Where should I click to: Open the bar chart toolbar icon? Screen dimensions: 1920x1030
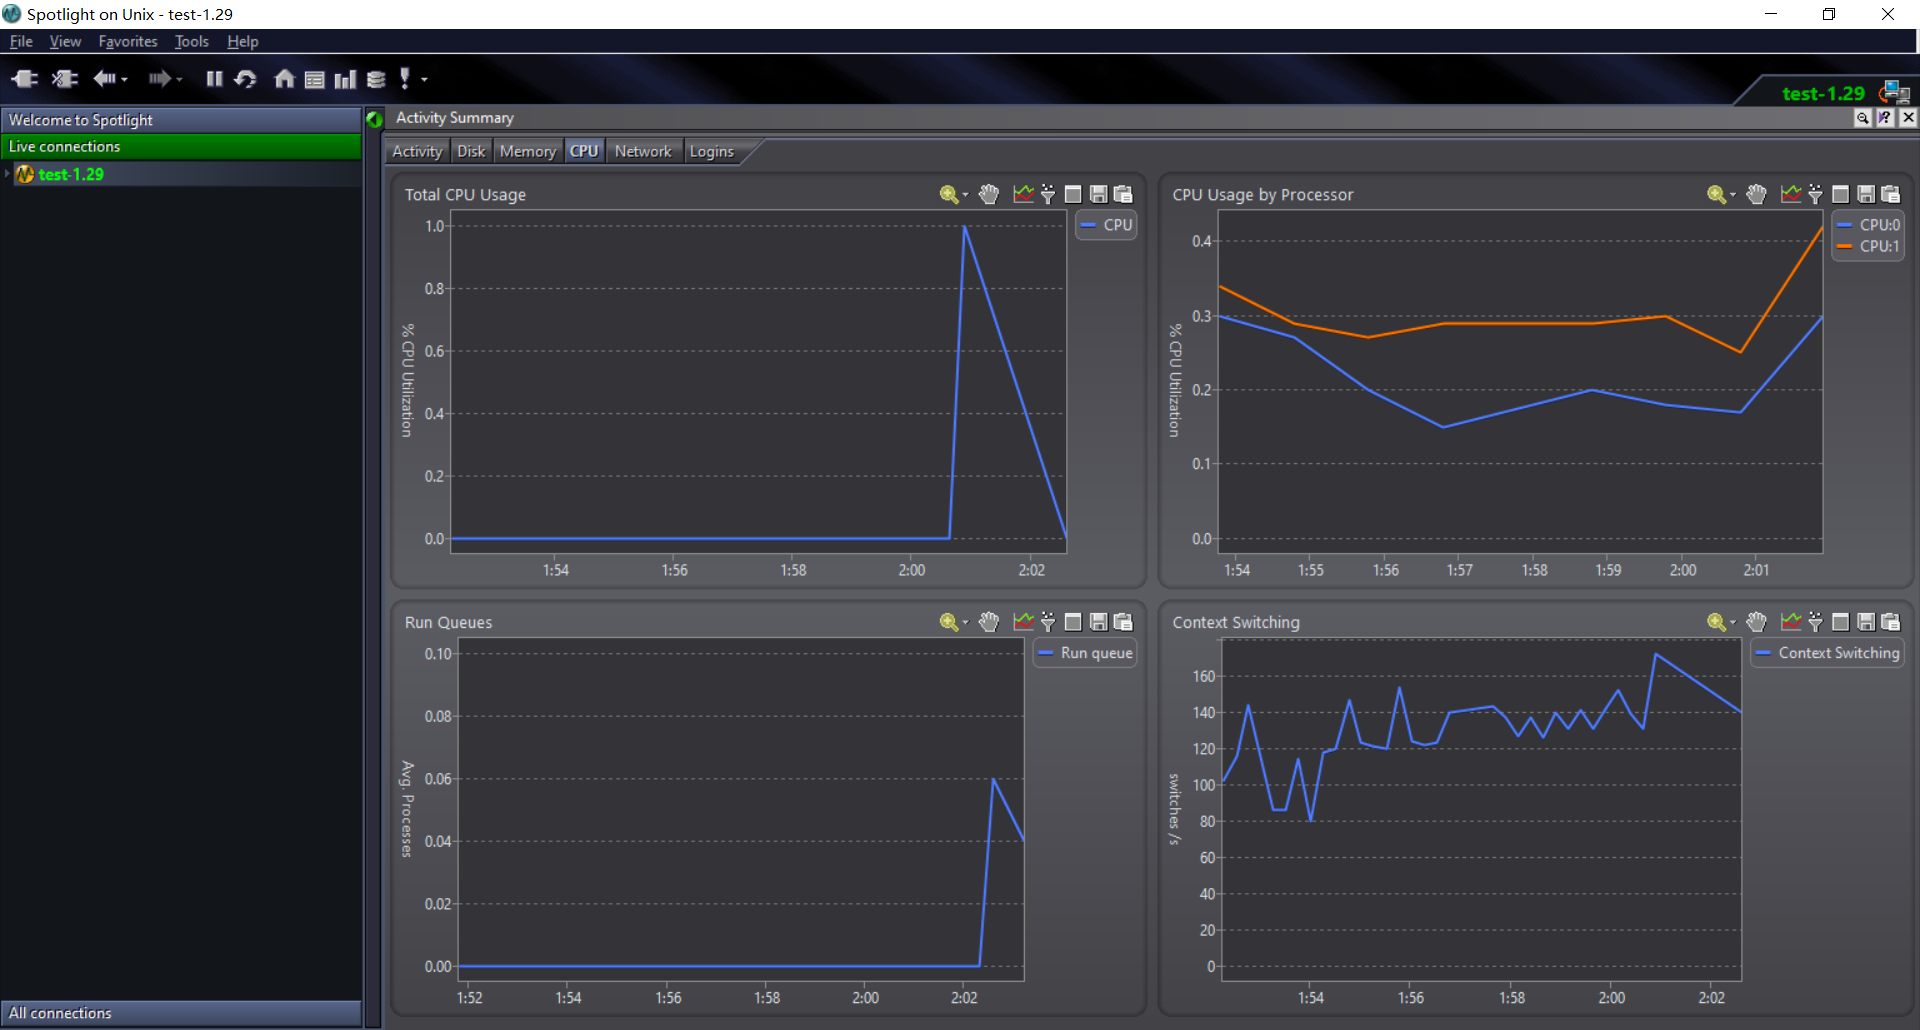(x=345, y=80)
